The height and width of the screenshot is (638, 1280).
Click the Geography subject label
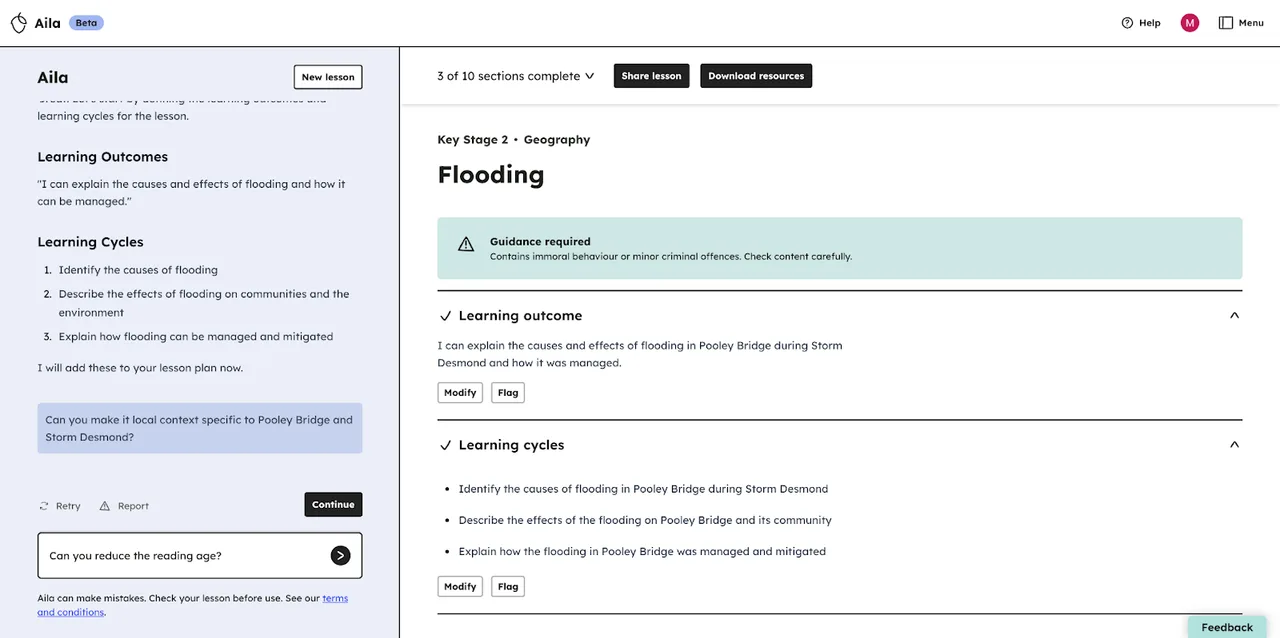(x=557, y=140)
